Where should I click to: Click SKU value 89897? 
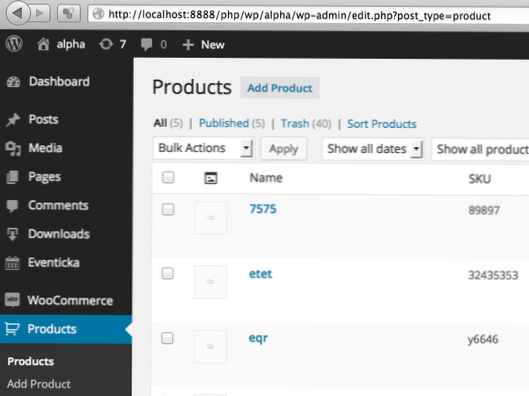tap(484, 210)
